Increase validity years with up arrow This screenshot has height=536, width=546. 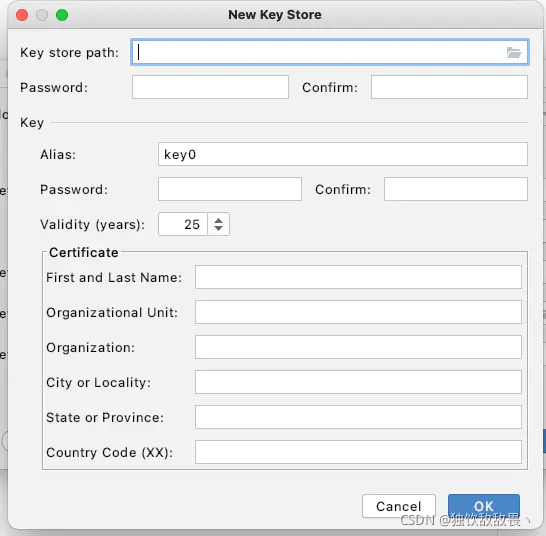pos(218,220)
